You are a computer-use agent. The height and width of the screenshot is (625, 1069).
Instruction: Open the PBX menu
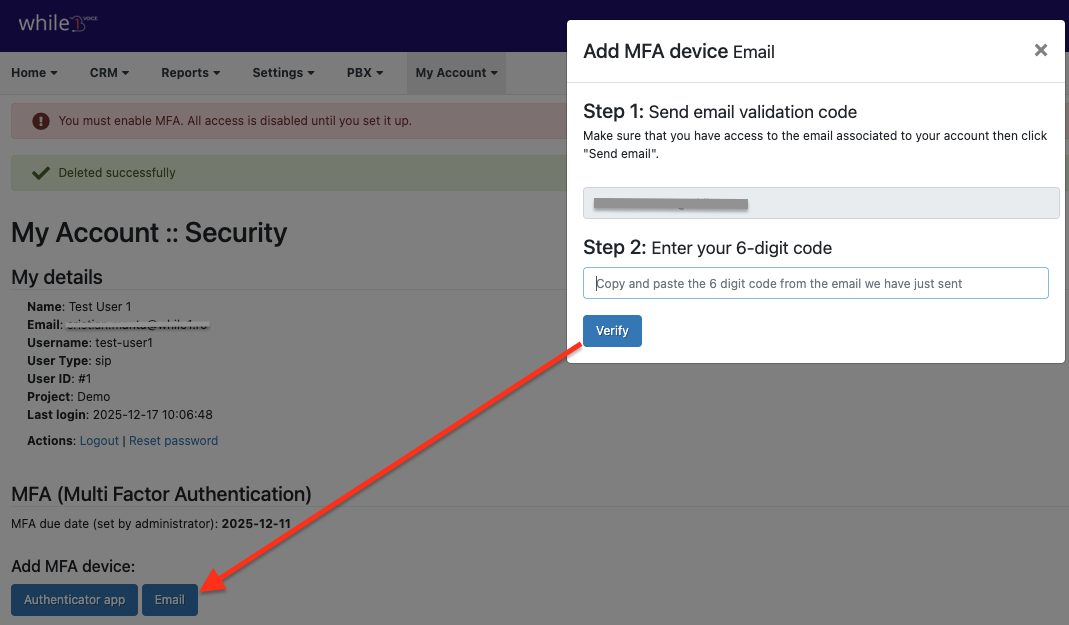click(365, 73)
